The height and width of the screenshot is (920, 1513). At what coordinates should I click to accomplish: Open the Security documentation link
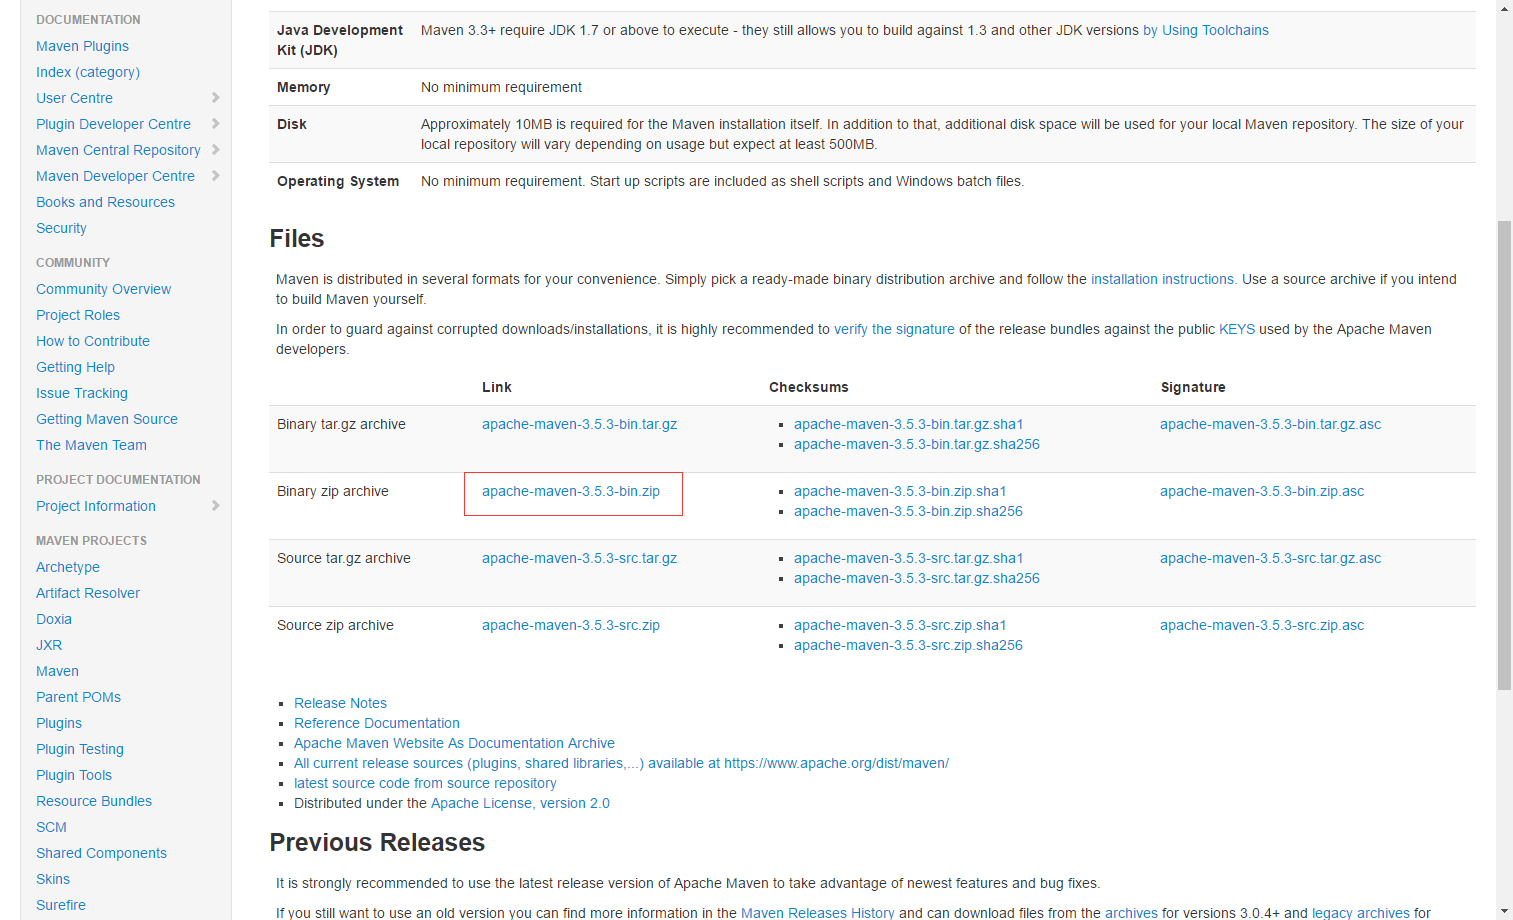click(61, 228)
